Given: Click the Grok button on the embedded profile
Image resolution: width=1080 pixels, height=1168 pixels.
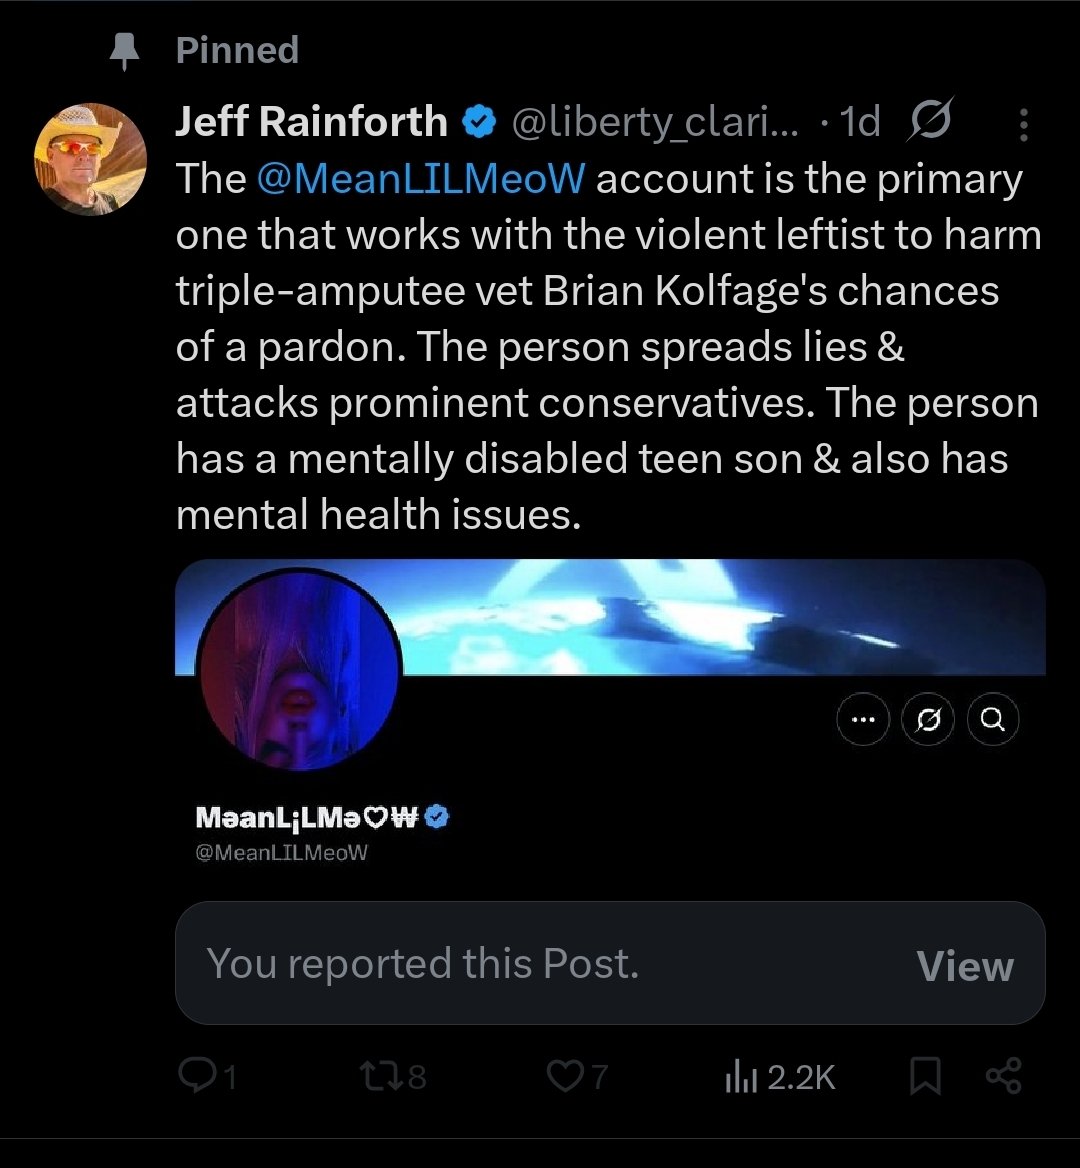Looking at the screenshot, I should tap(928, 719).
